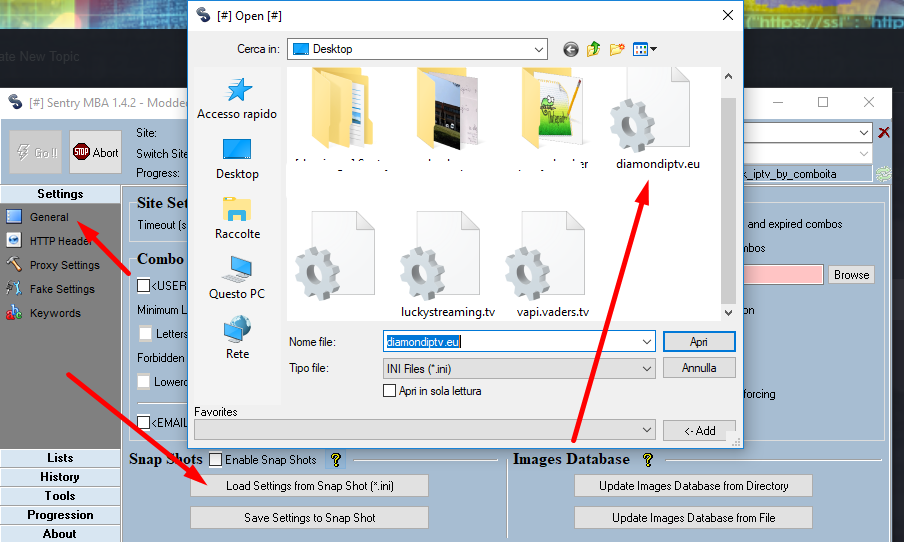Viewport: 904px width, 542px height.
Task: Click the Abort stop sign button in Sentry MBA
Action: coord(96,152)
